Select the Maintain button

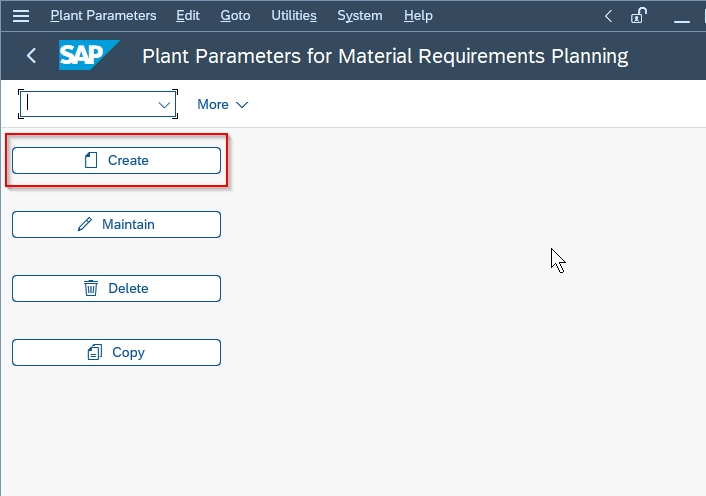point(116,224)
